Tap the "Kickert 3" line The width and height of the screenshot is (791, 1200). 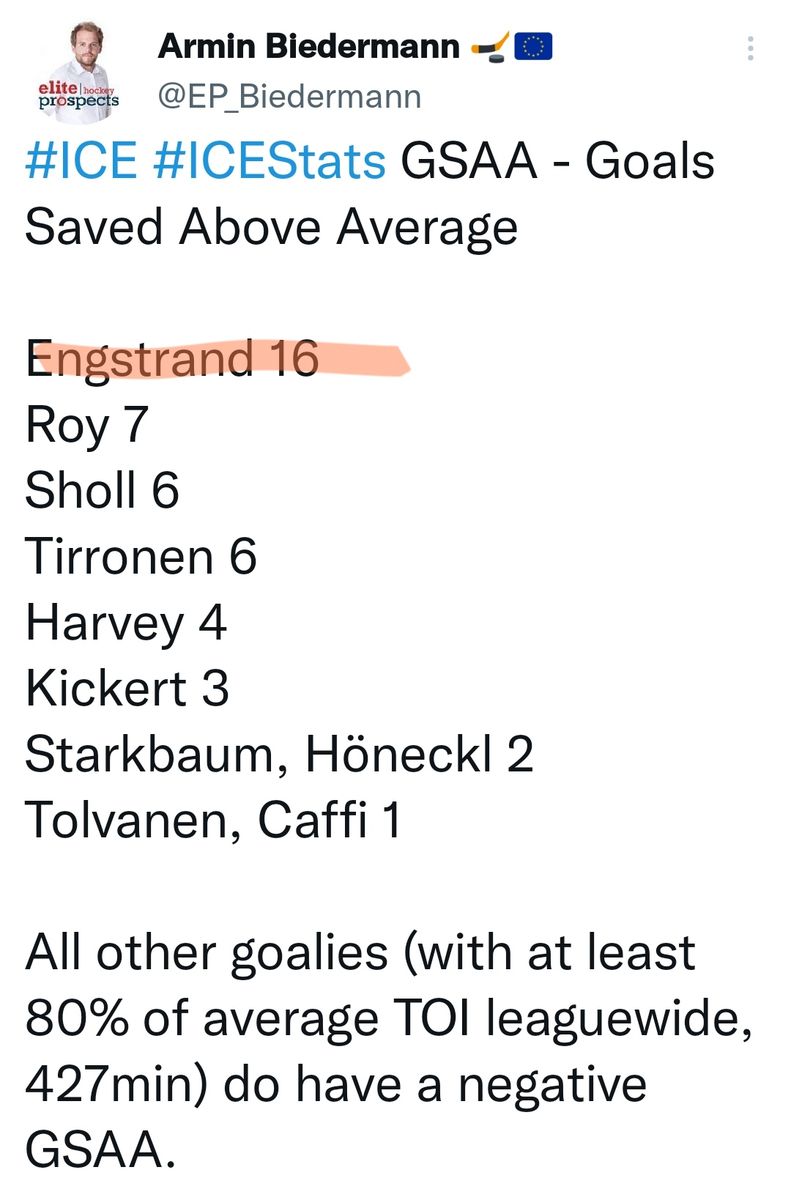point(127,688)
